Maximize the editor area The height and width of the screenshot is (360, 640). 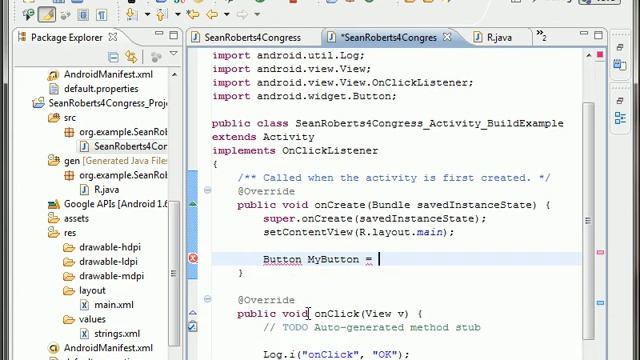(x=598, y=35)
